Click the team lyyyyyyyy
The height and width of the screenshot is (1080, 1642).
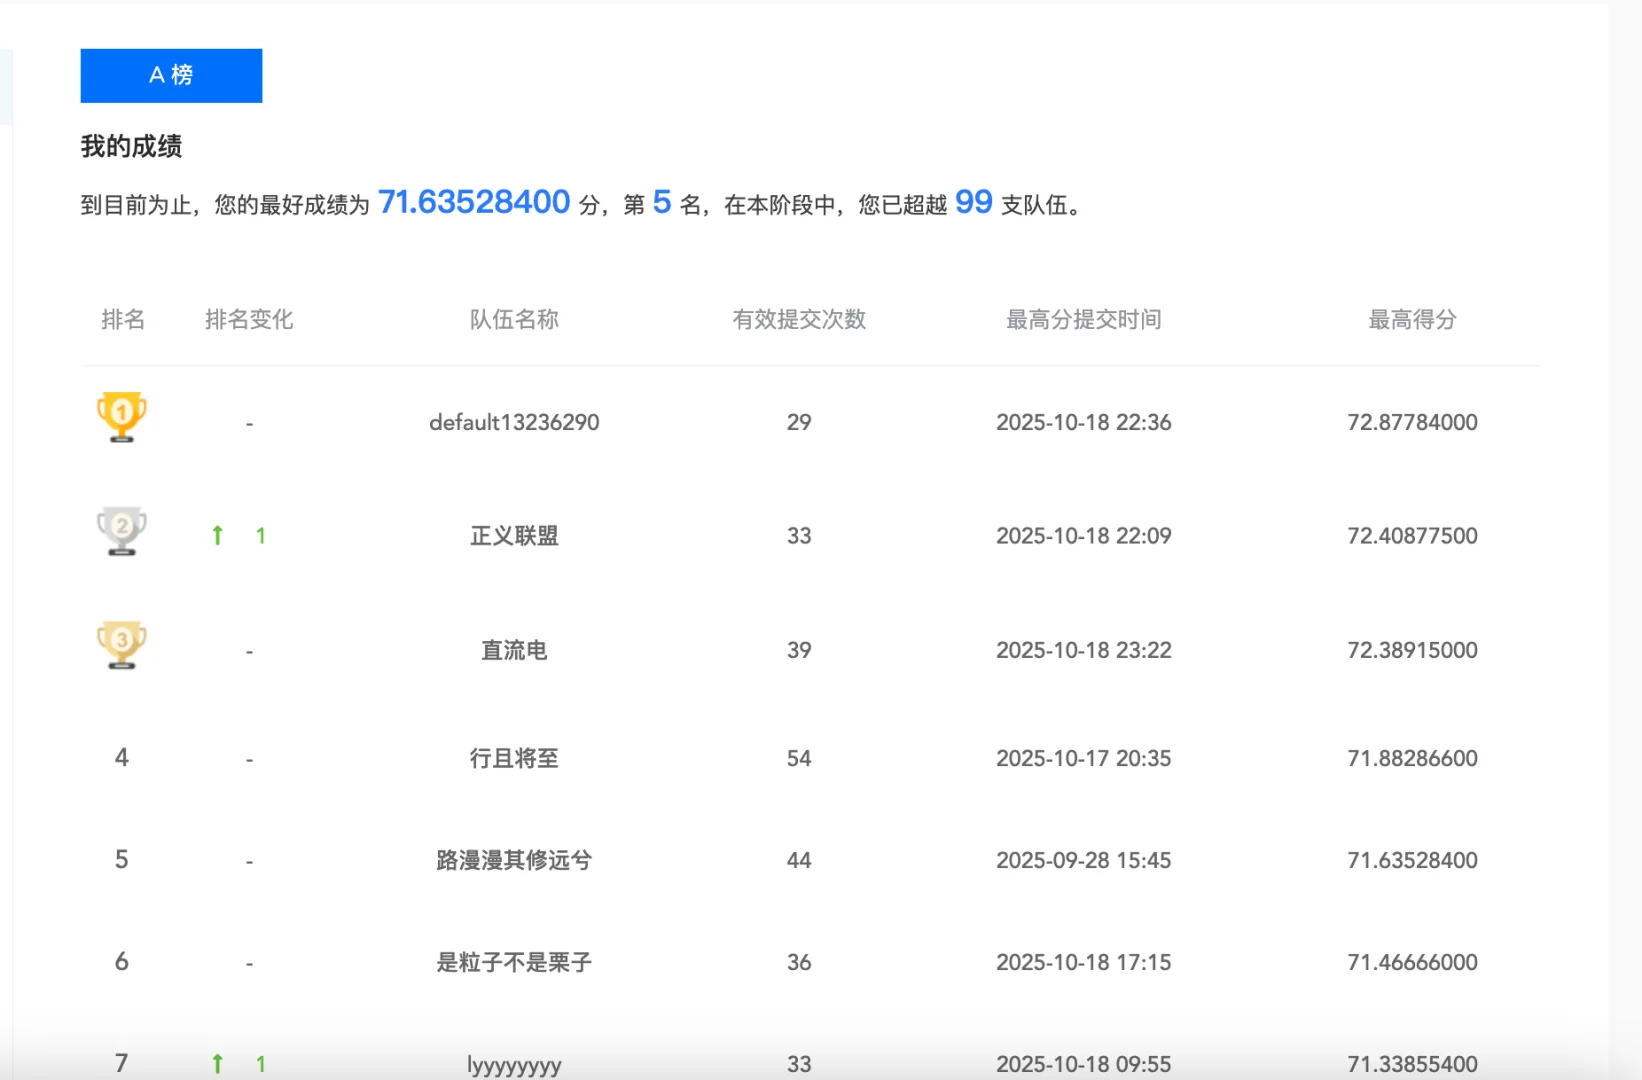click(x=513, y=1064)
